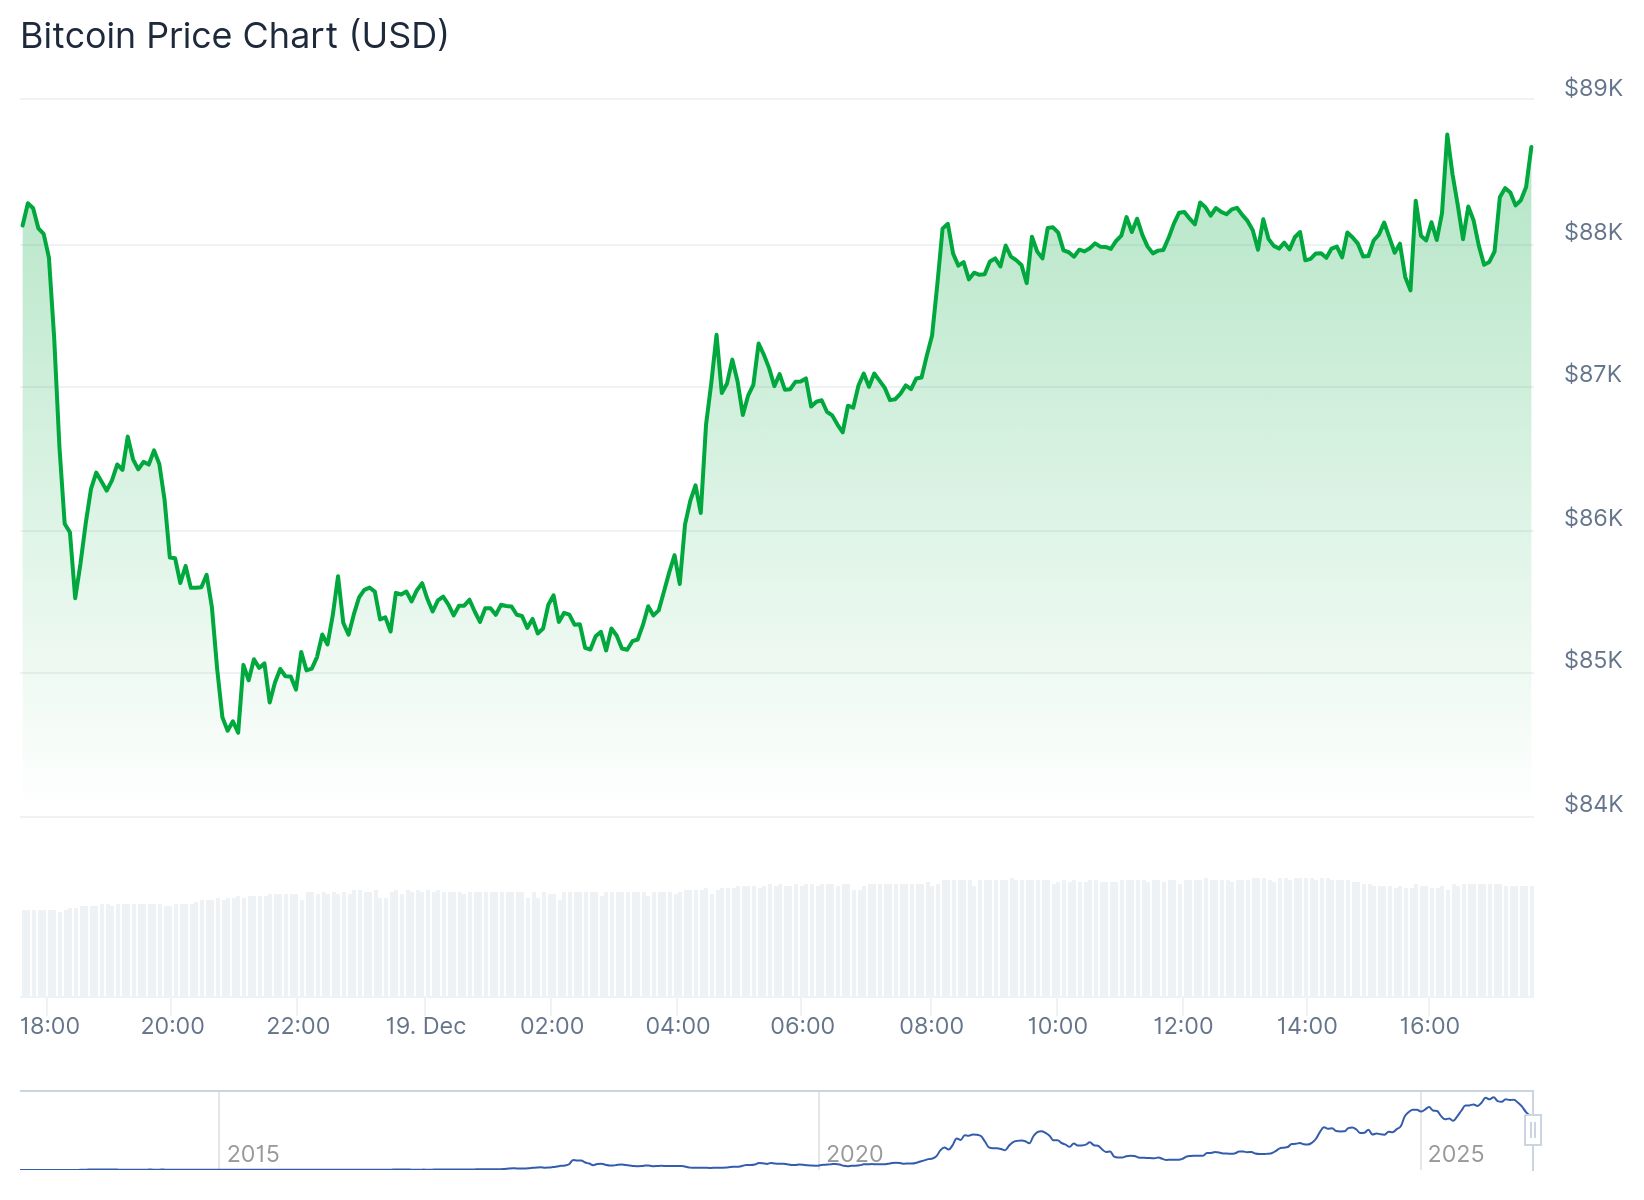Click the $84K y-axis label
Viewport: 1644px width, 1200px height.
[1593, 804]
